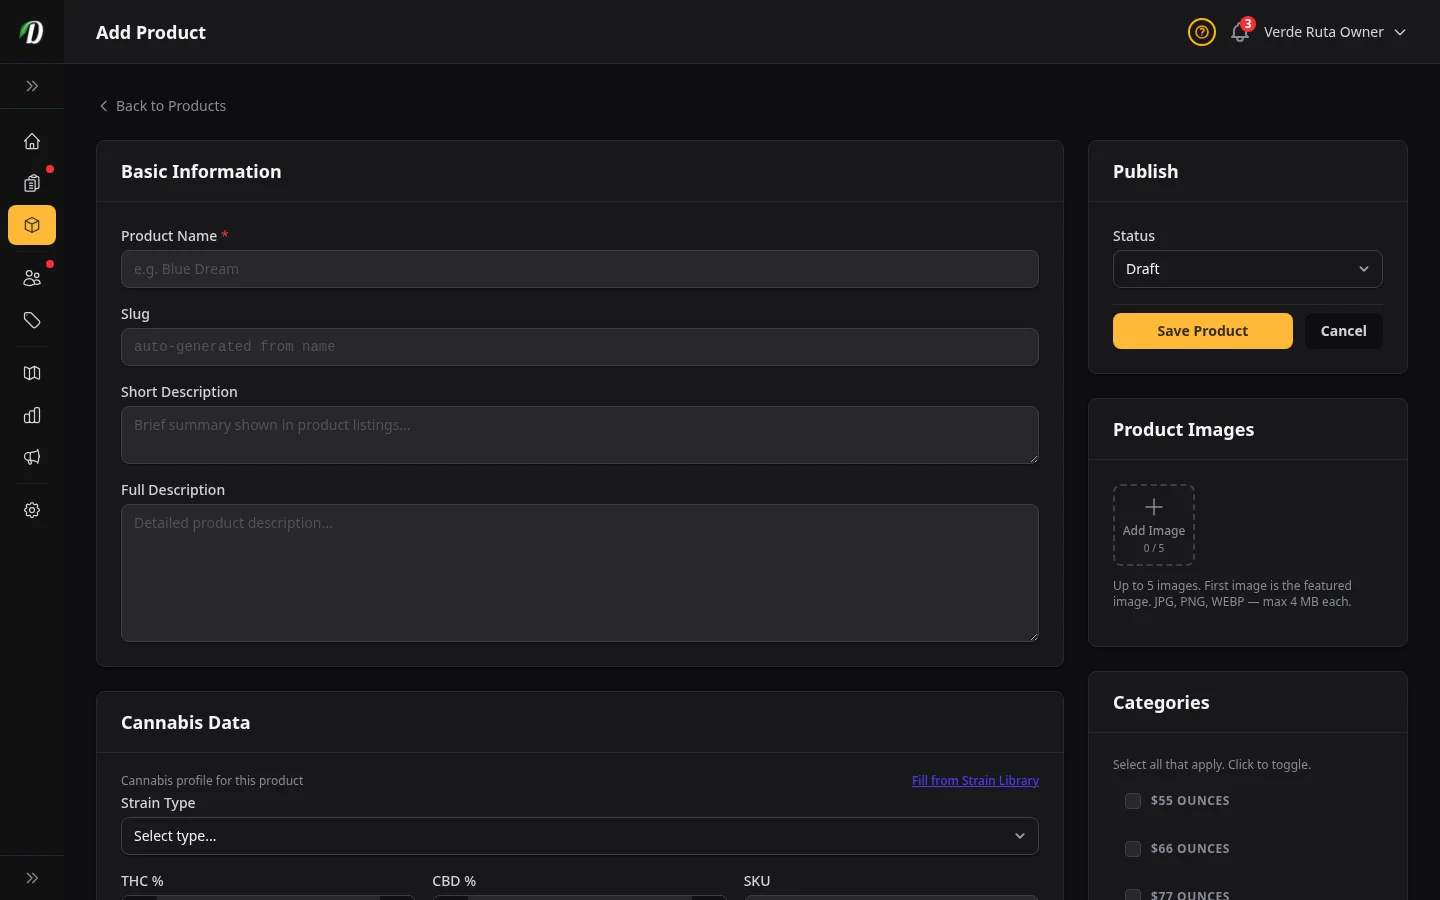Expand the collapsed sidebar with double chevron
This screenshot has height=900, width=1440.
pos(32,86)
